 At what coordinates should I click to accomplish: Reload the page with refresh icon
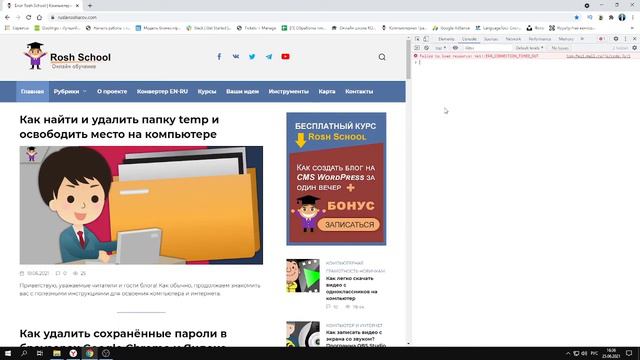tap(29, 18)
